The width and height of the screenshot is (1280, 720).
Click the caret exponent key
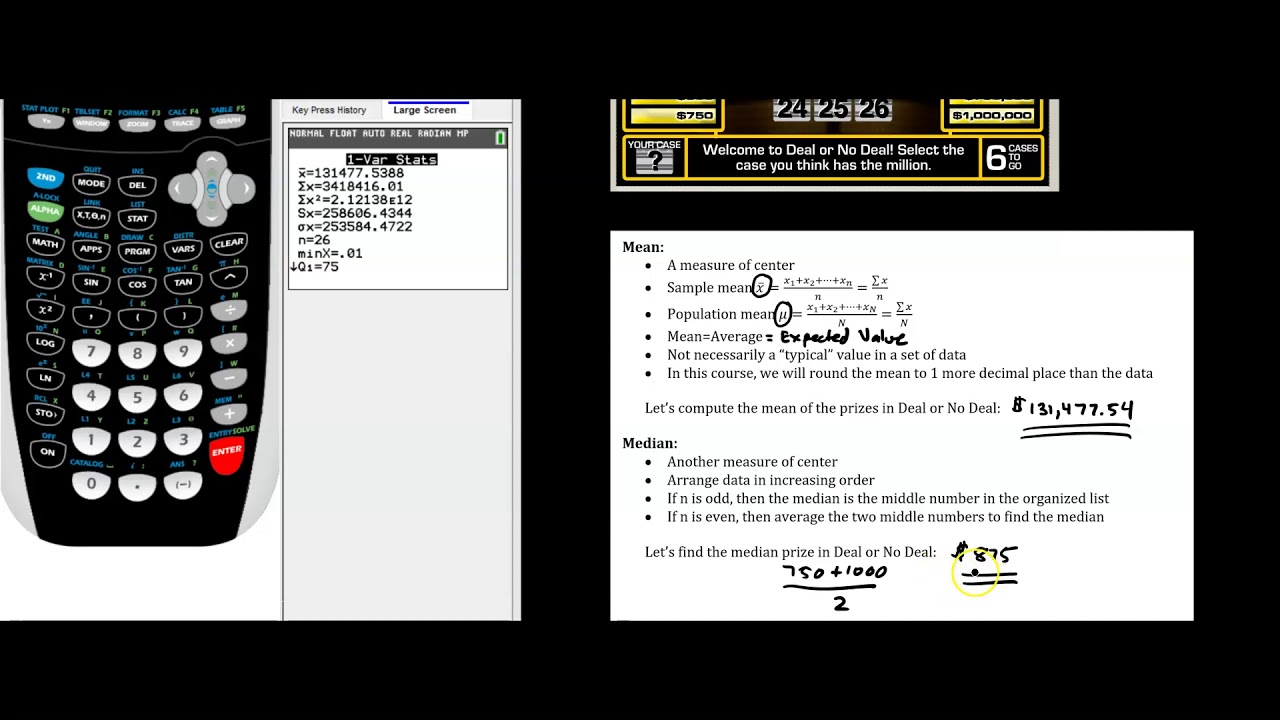click(229, 276)
